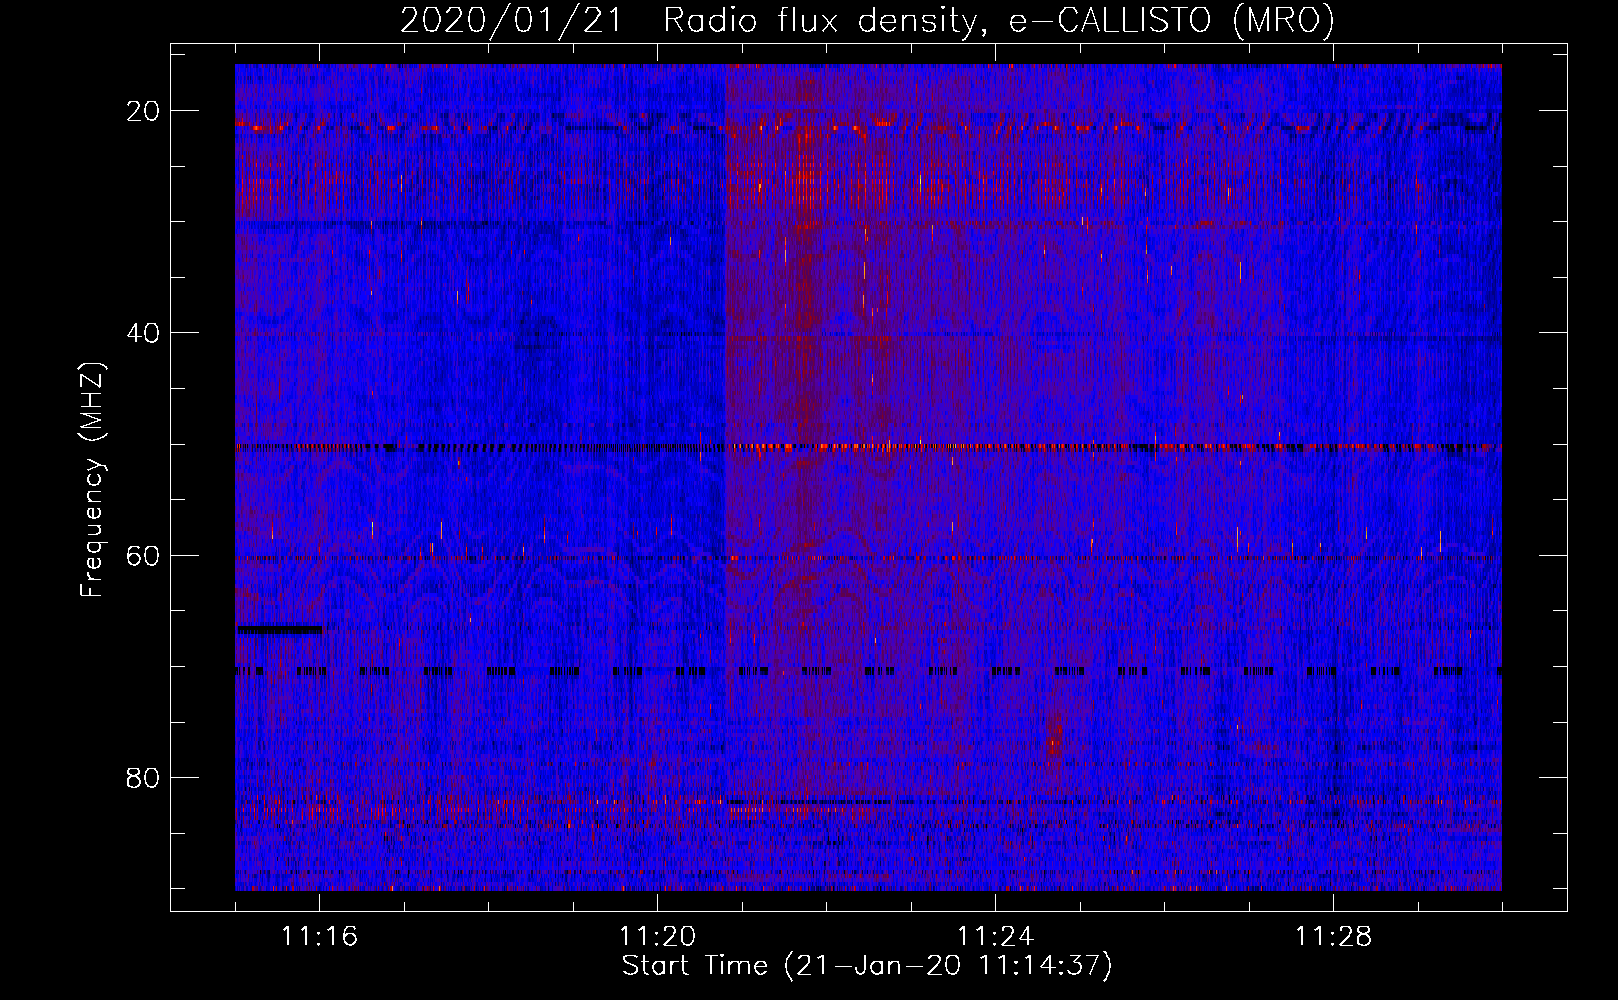The width and height of the screenshot is (1618, 1000).
Task: Click the 60 MHz frequency tick label
Action: tap(144, 555)
